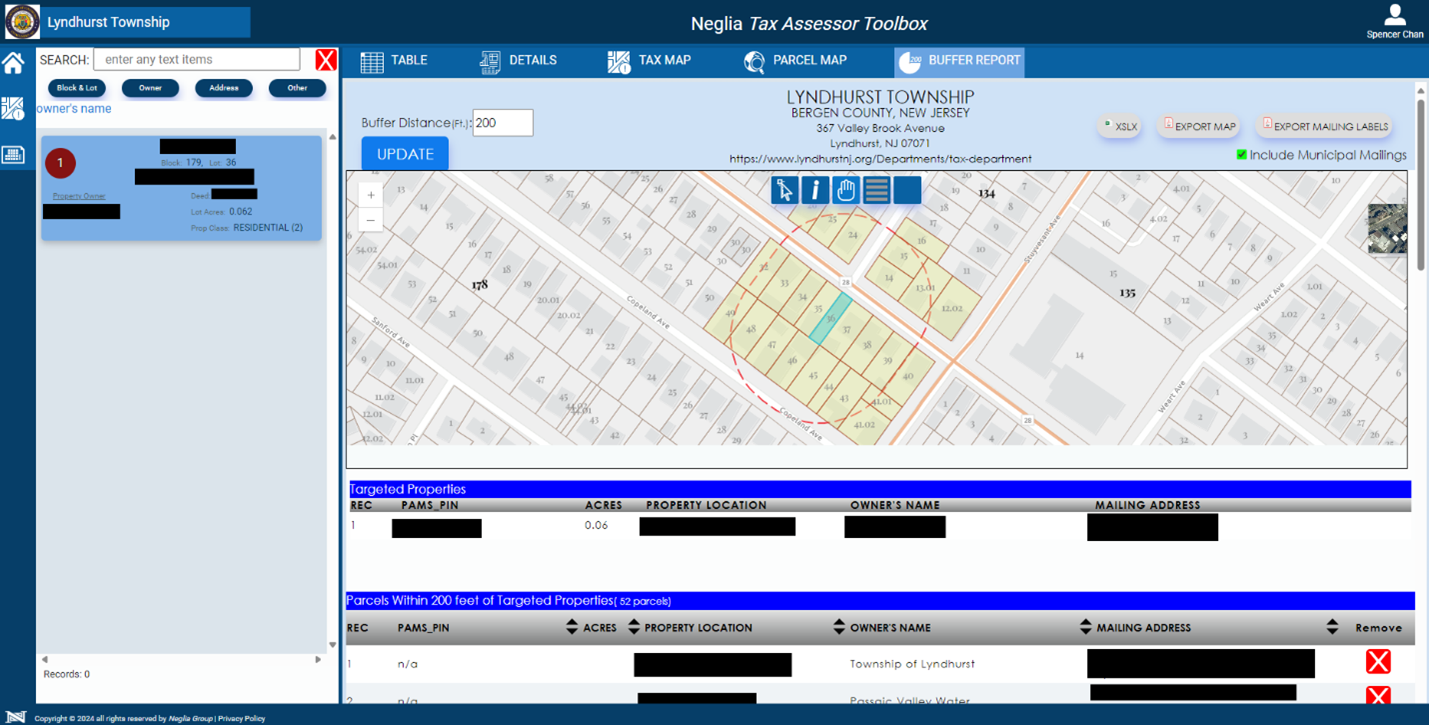This screenshot has width=1429, height=725.
Task: Open the Privacy Policy link
Action: 242,718
